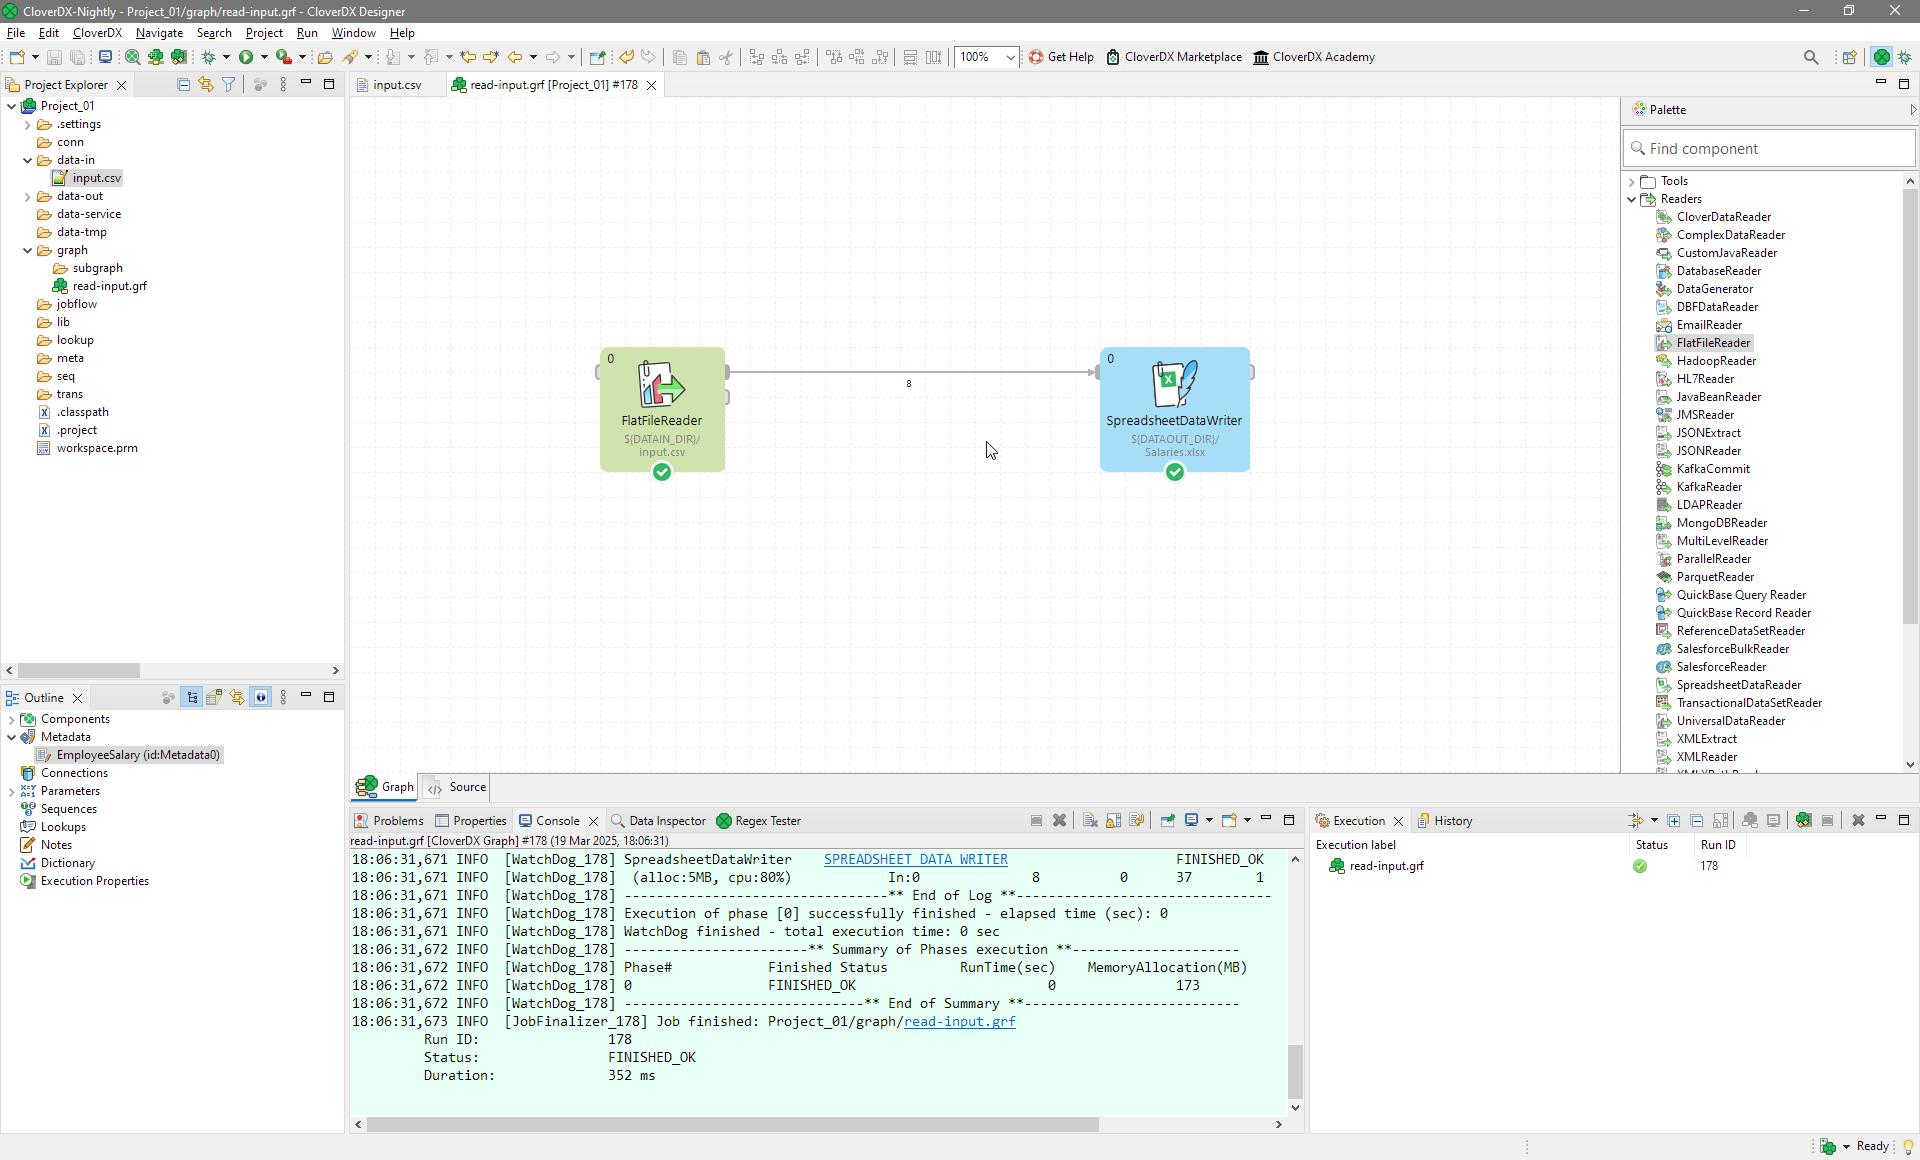Screen dimensions: 1920x1160
Task: Open the CloverDX menu
Action: pyautogui.click(x=97, y=33)
